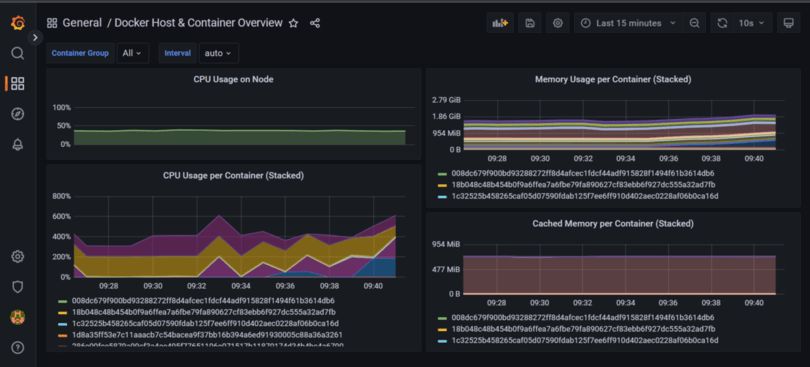Viewport: 810px width, 367px height.
Task: Click yellow color swatch for 18b048c4 in Memory legend
Action: (x=442, y=185)
